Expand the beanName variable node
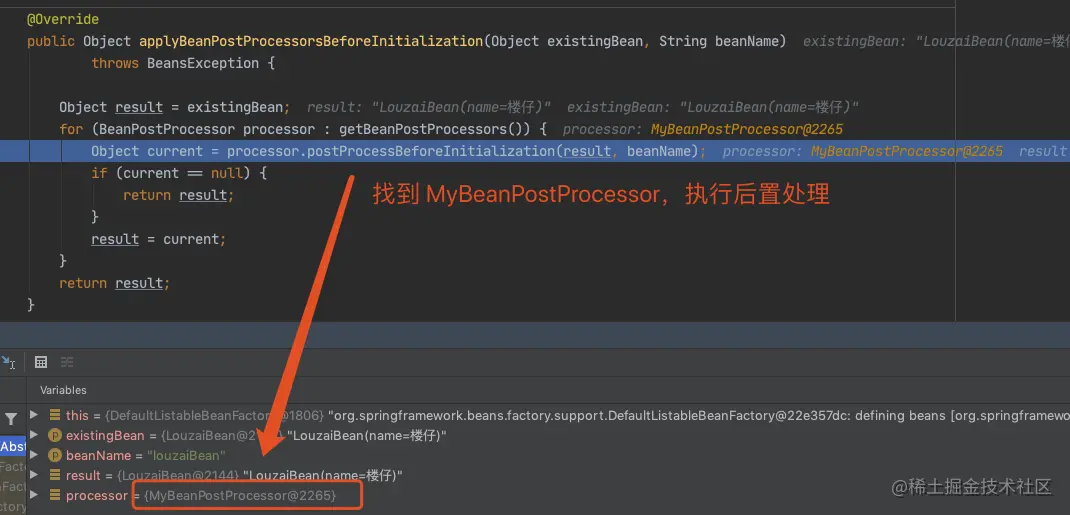 tap(34, 455)
